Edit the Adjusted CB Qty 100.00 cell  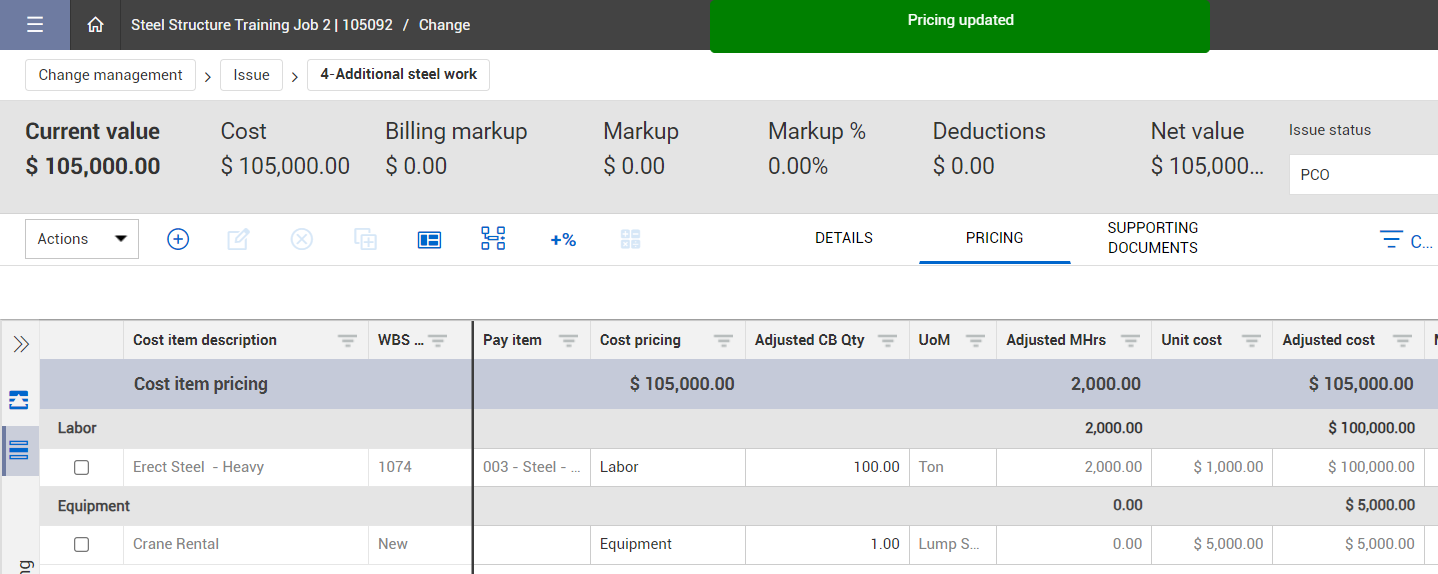coord(826,467)
